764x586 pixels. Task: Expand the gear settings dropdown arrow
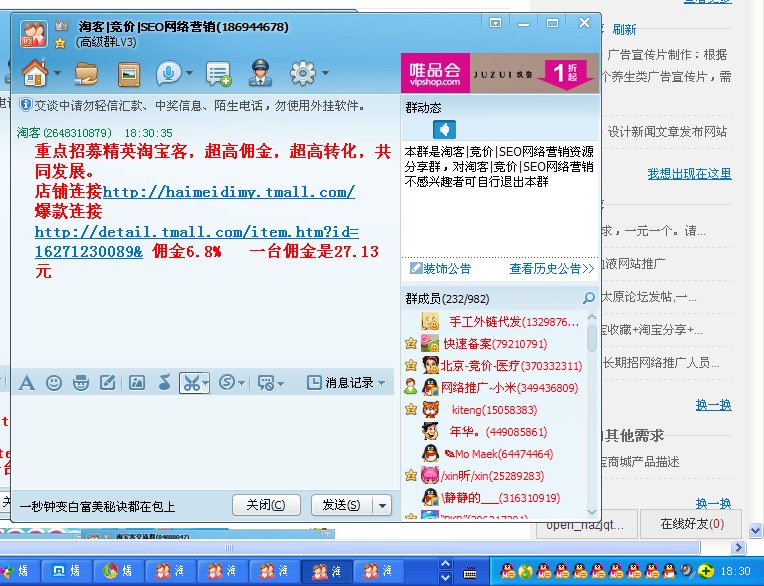(x=325, y=74)
